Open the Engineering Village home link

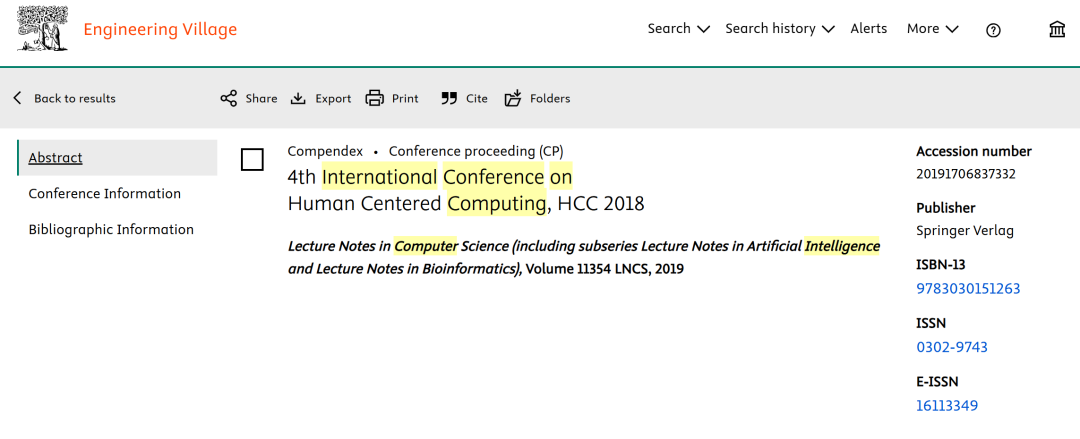tap(160, 30)
